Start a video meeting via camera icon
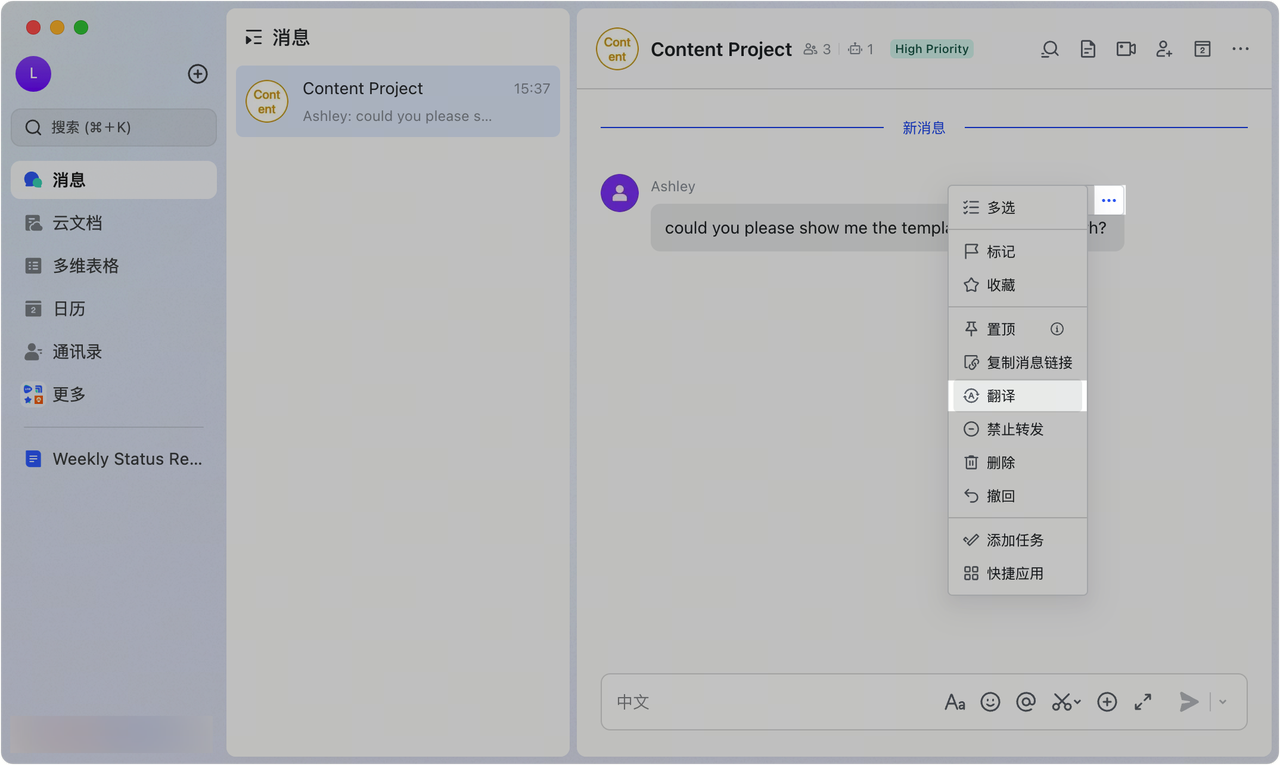This screenshot has height=765, width=1280. 1126,49
